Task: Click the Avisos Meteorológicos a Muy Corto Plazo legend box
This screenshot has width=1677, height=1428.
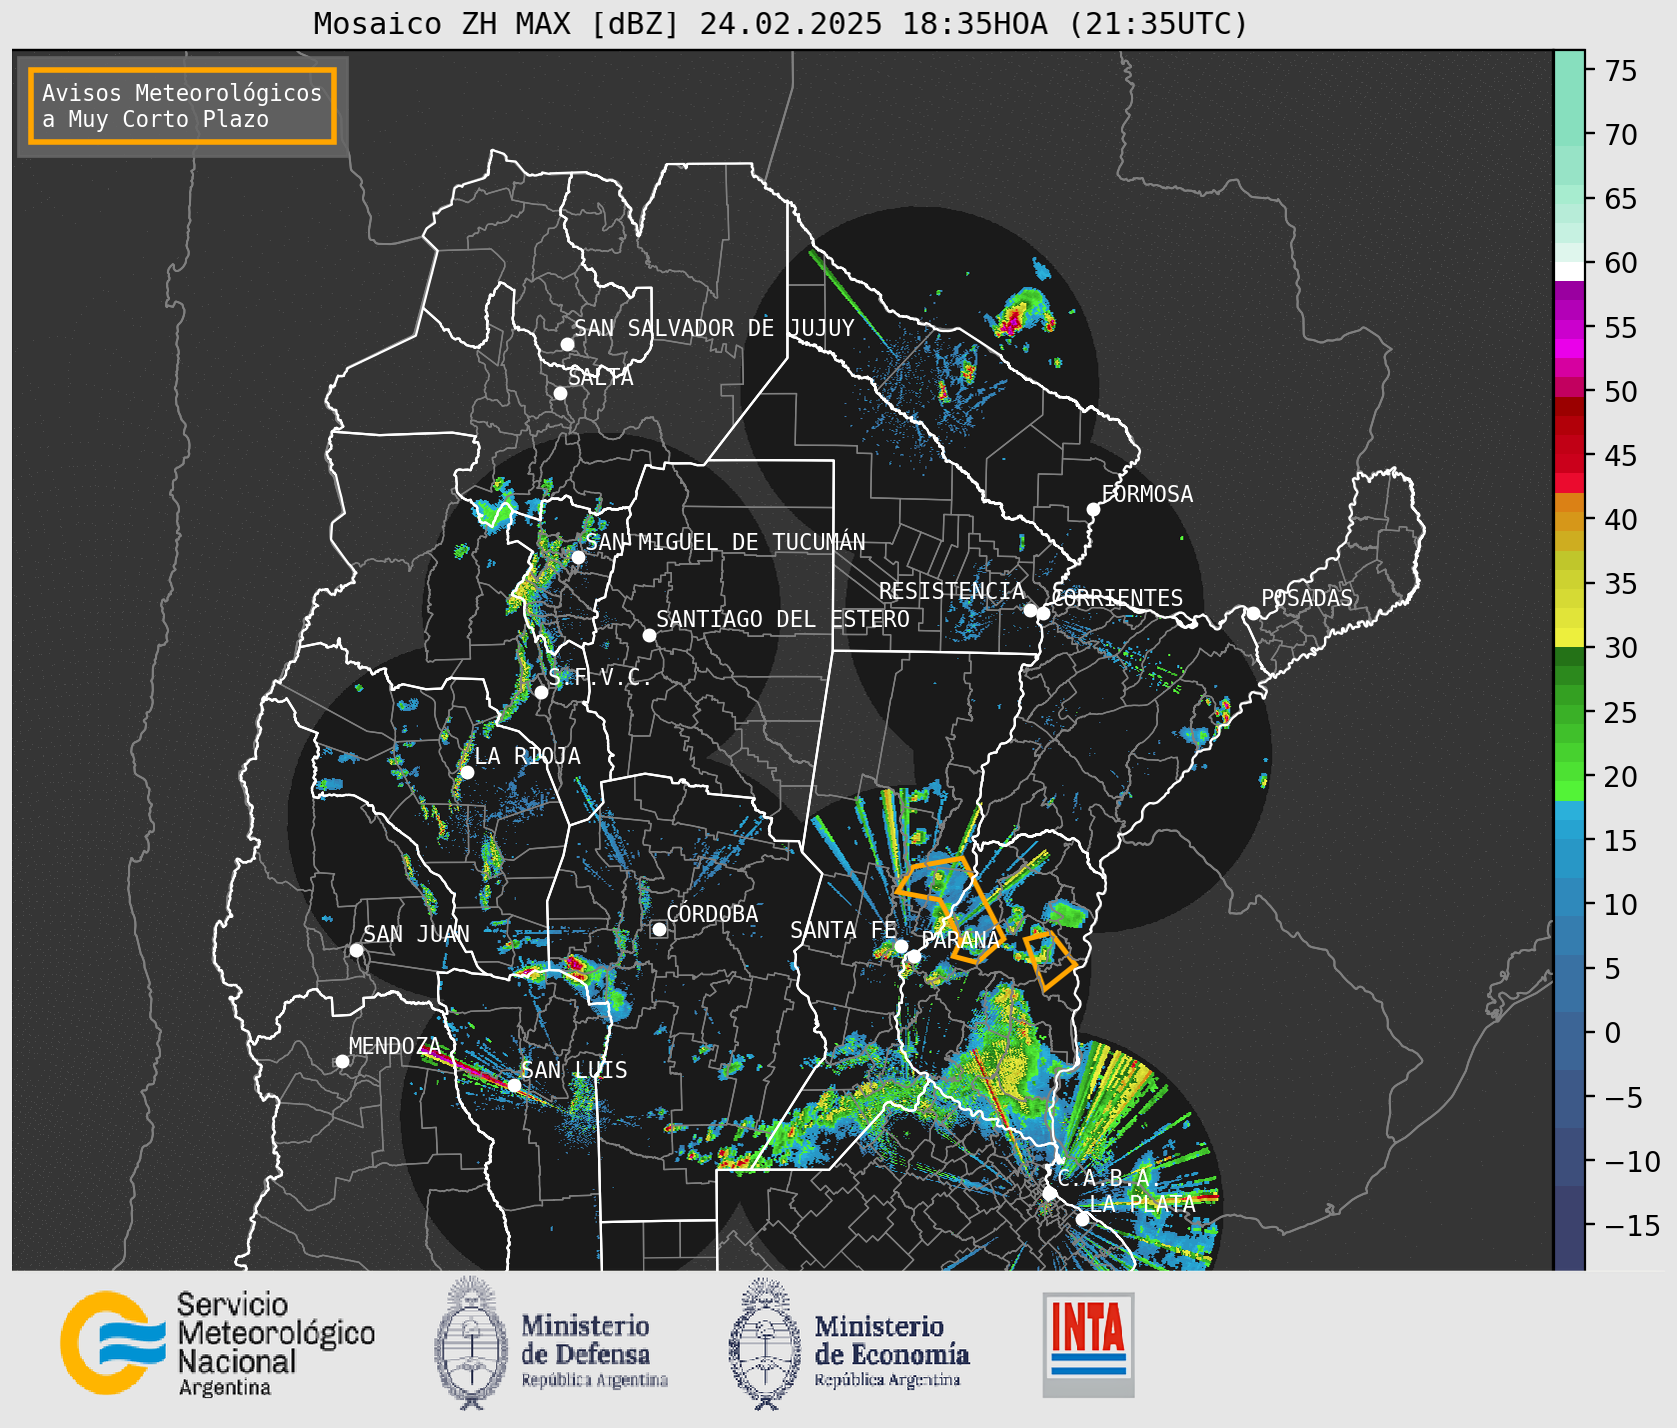Action: pos(182,106)
